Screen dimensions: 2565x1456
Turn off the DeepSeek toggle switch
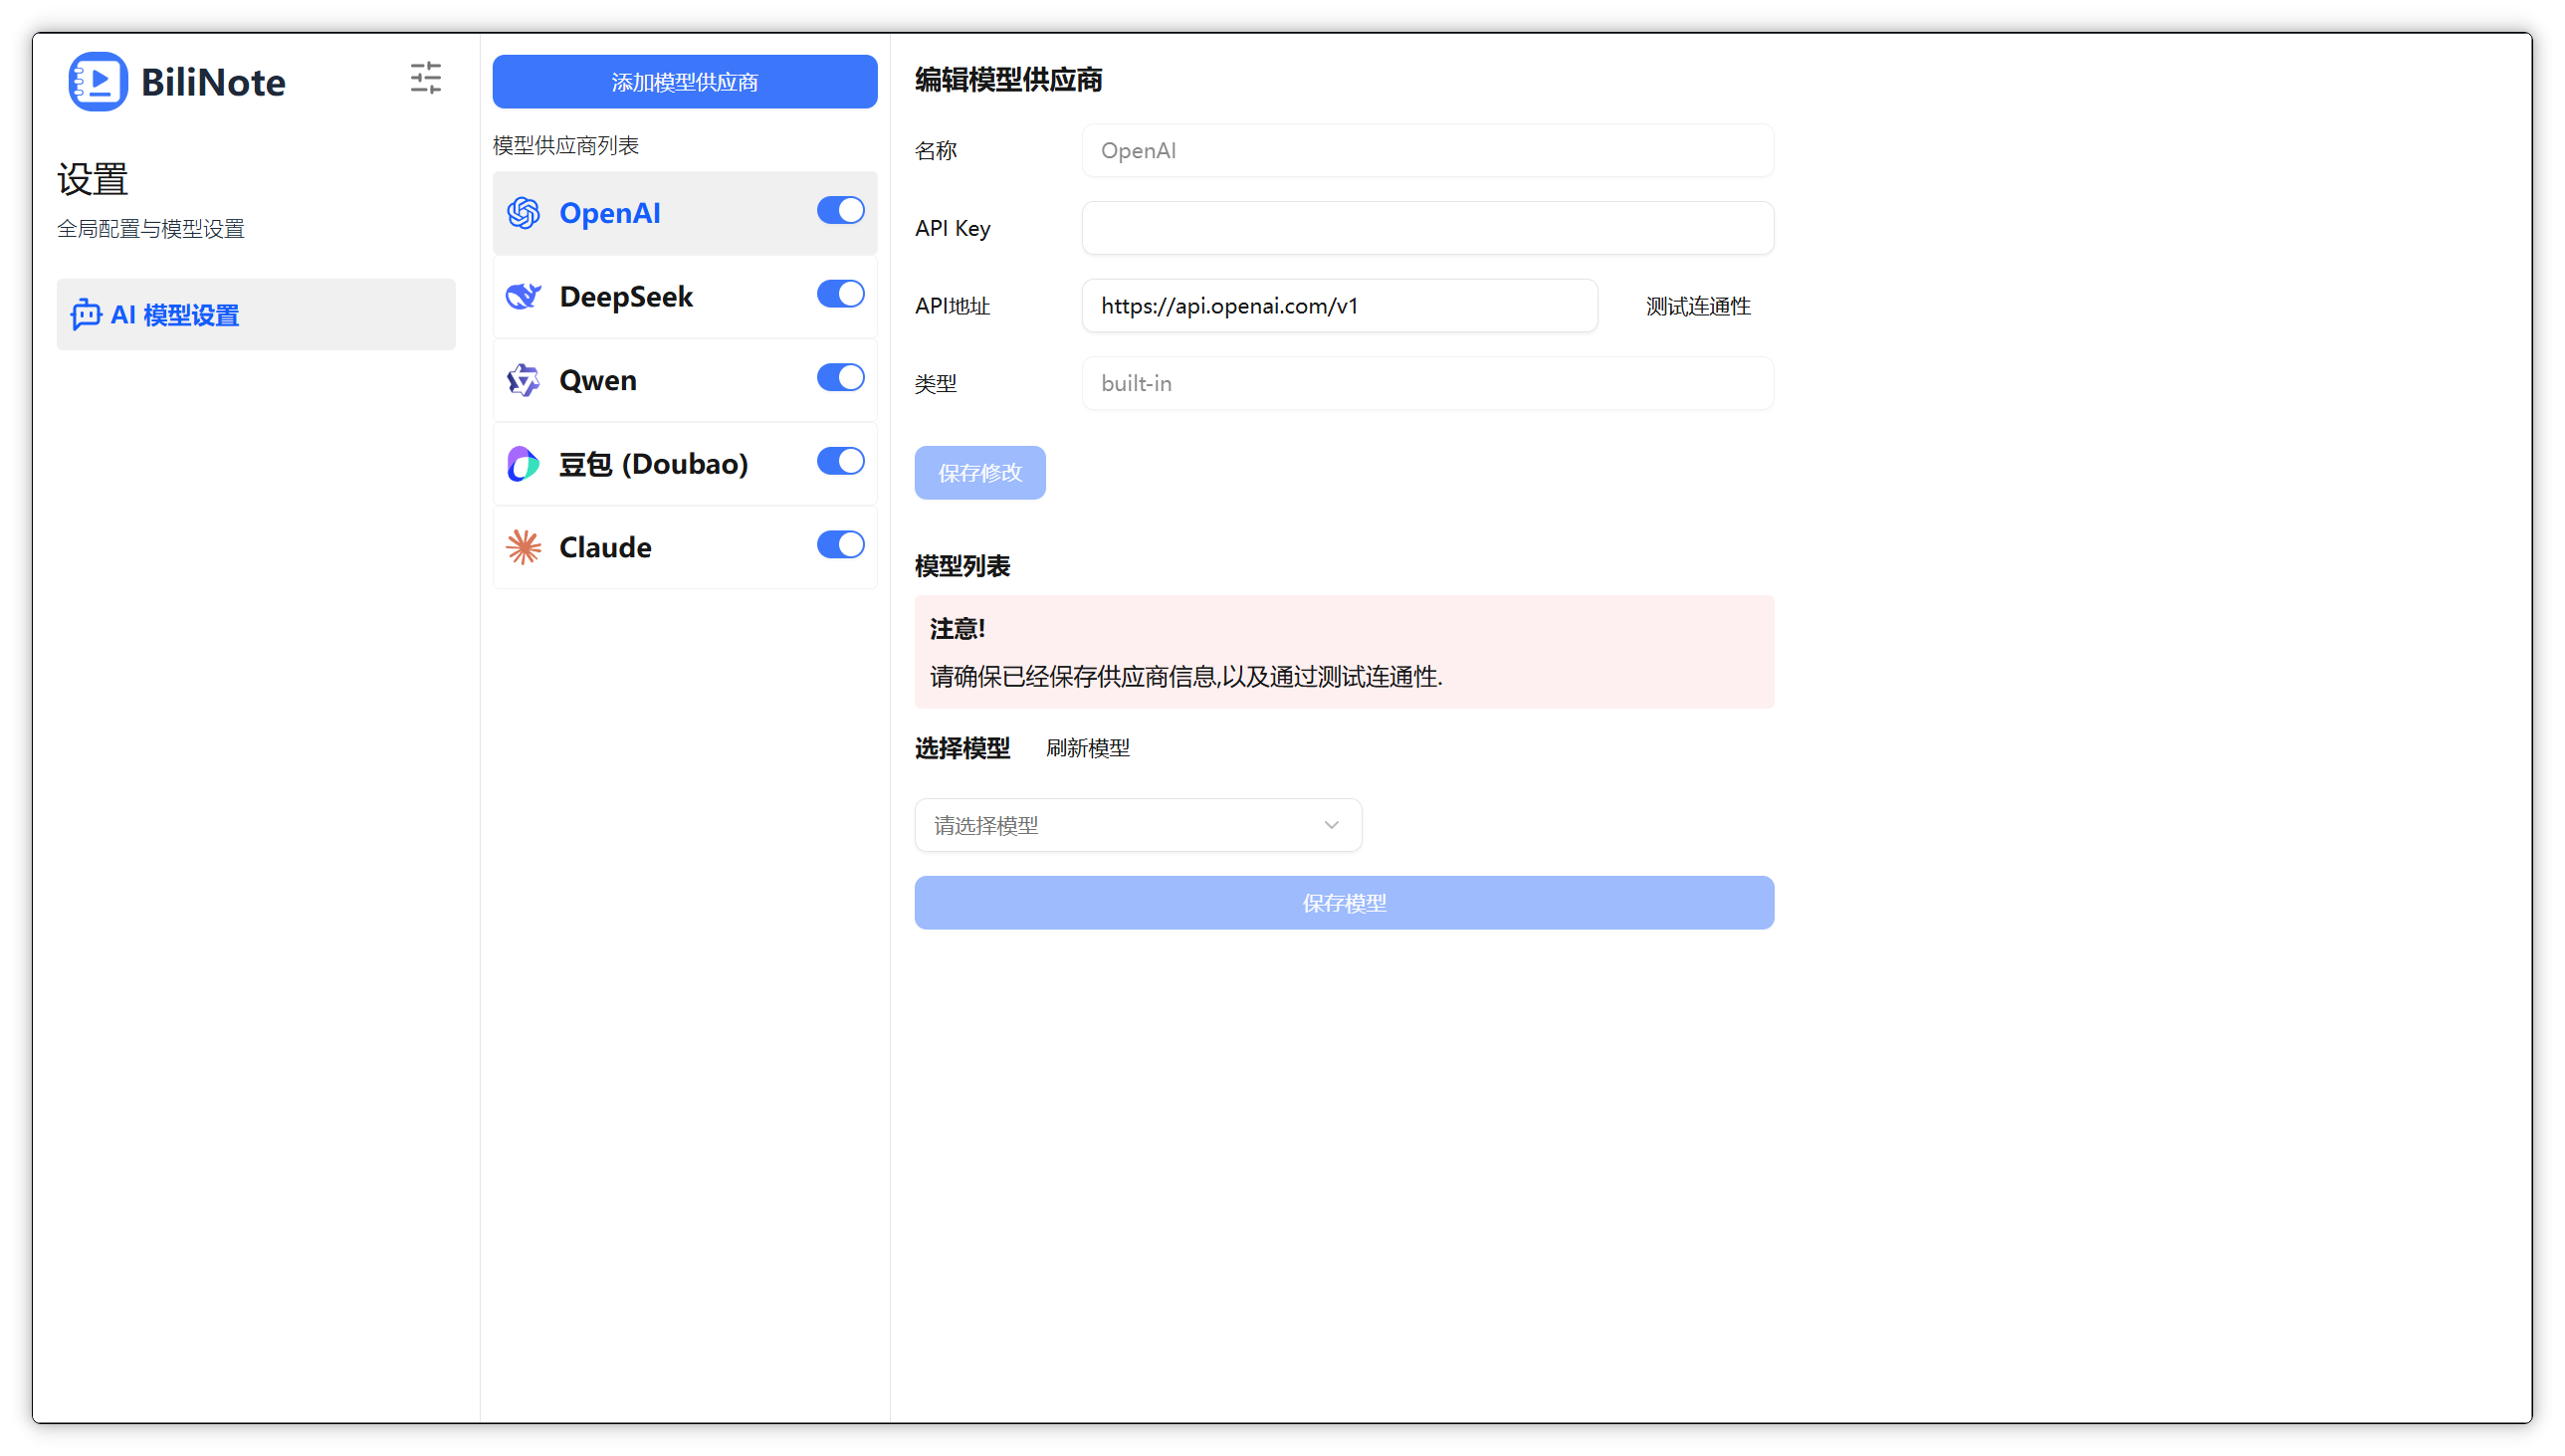click(x=840, y=294)
